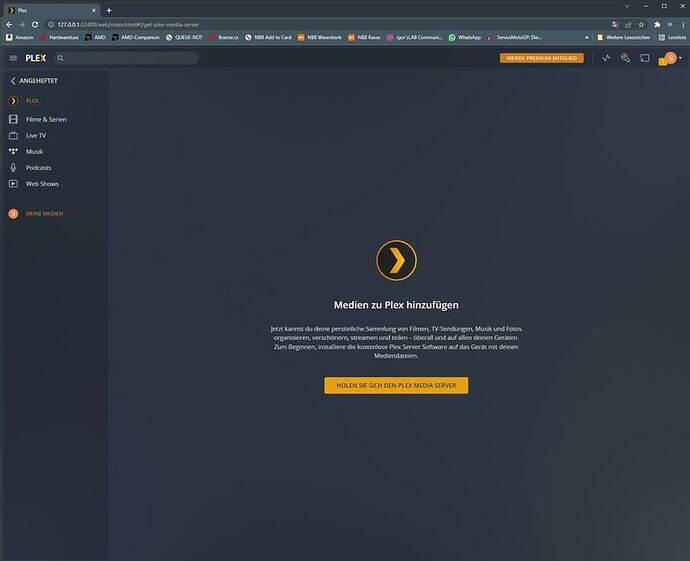Screen dimensions: 690x561
Task: Open the AMD-Companion bookmark
Action: click(136, 37)
